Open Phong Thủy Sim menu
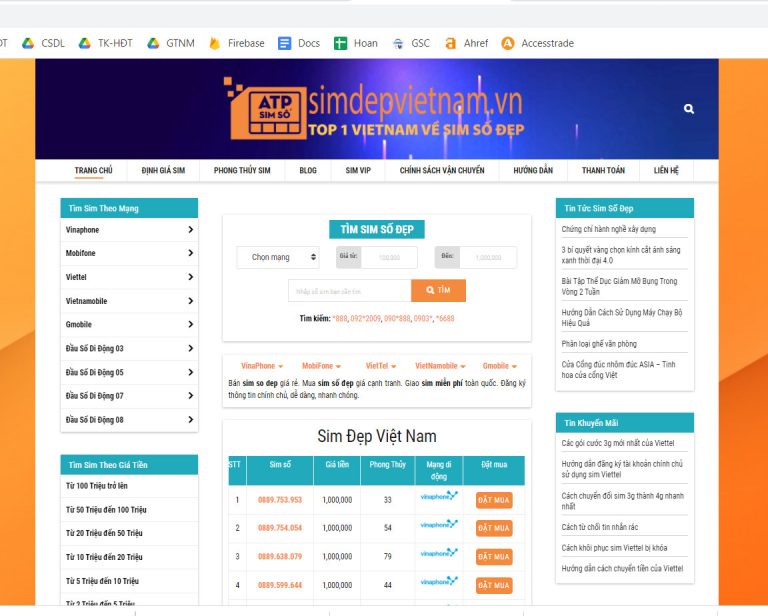This screenshot has height=616, width=768. 242,170
